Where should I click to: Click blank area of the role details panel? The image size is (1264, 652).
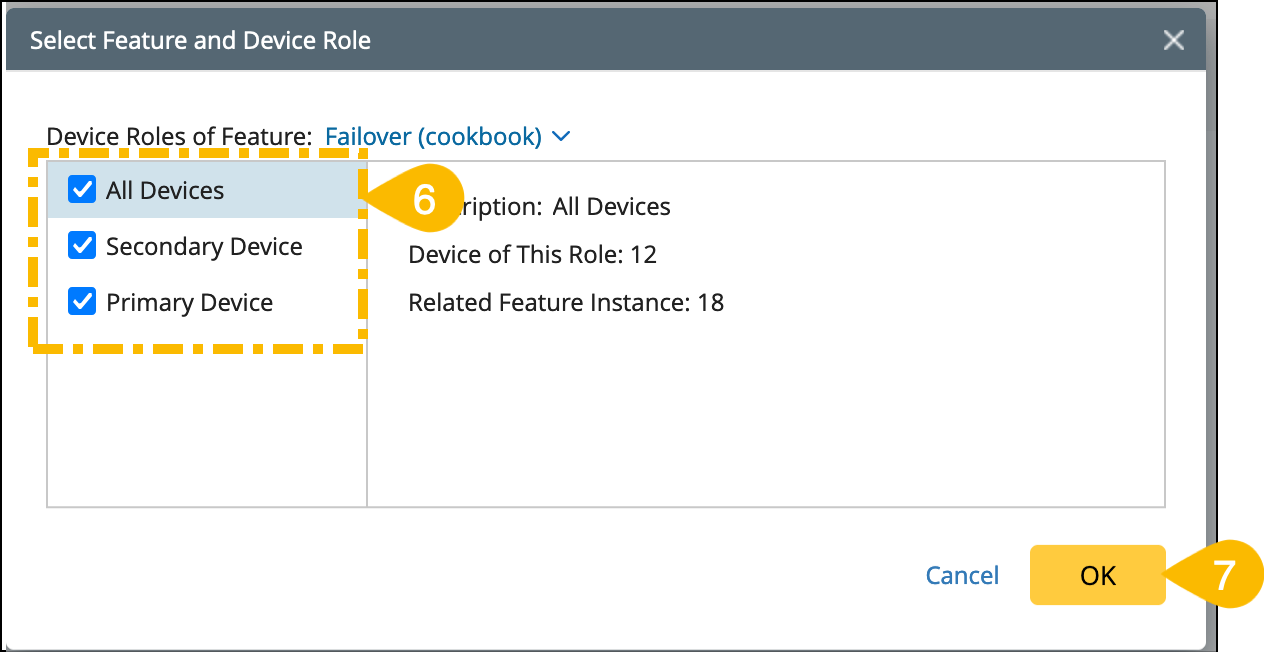point(765,420)
